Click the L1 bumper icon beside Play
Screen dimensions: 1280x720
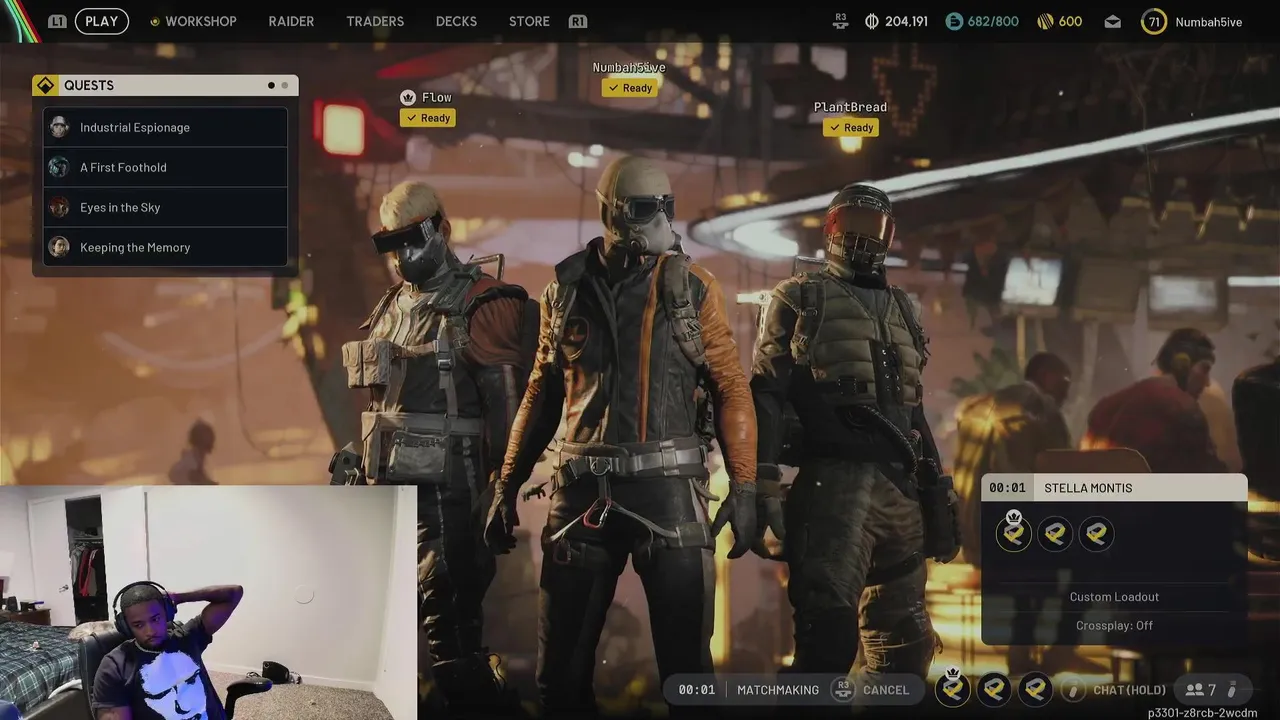click(x=57, y=21)
